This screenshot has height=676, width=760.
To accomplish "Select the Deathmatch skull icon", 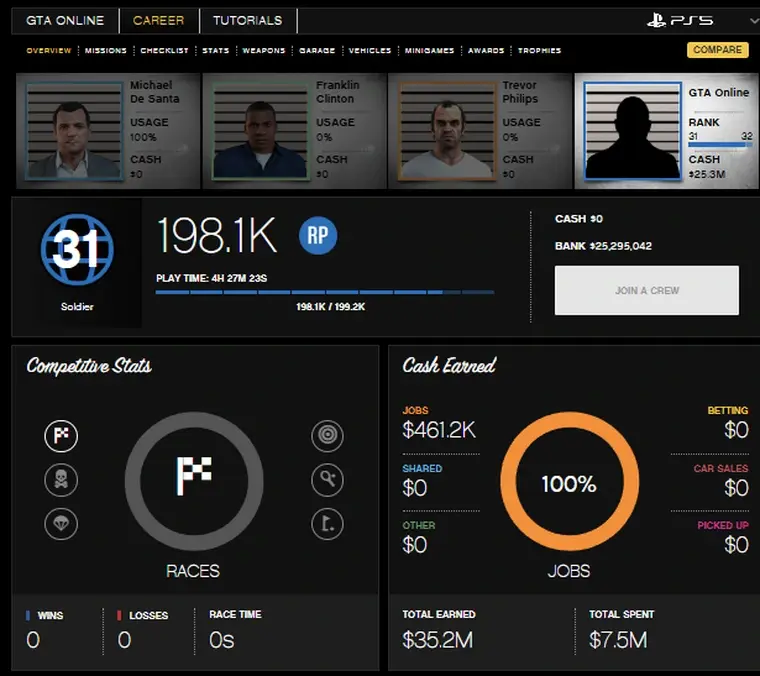I will click(61, 480).
